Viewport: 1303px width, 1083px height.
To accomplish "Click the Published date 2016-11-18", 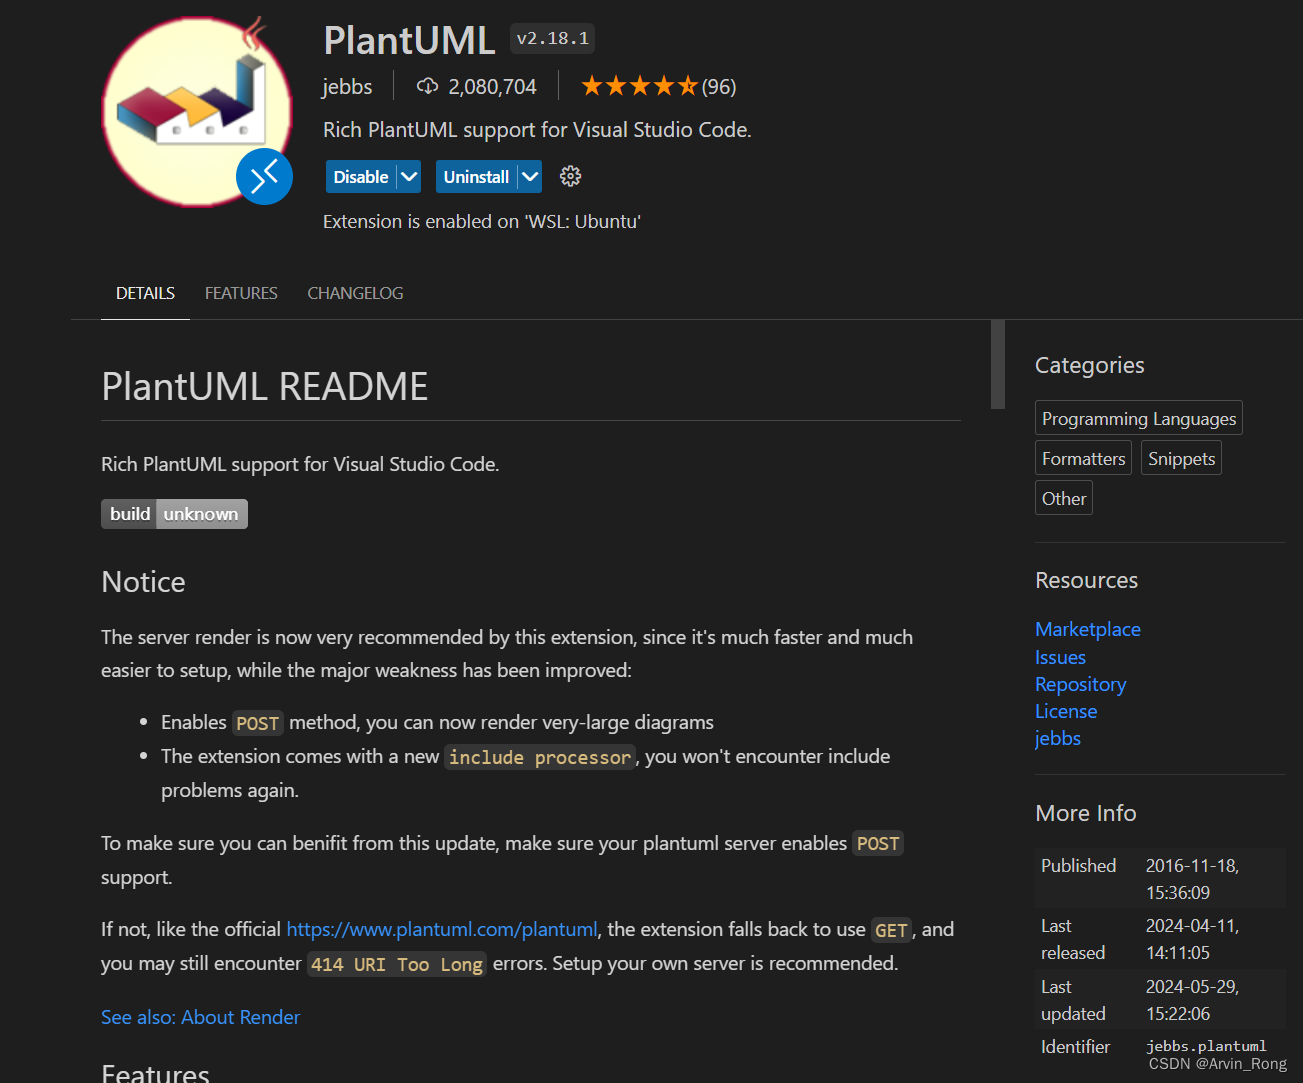I will click(x=1192, y=879).
